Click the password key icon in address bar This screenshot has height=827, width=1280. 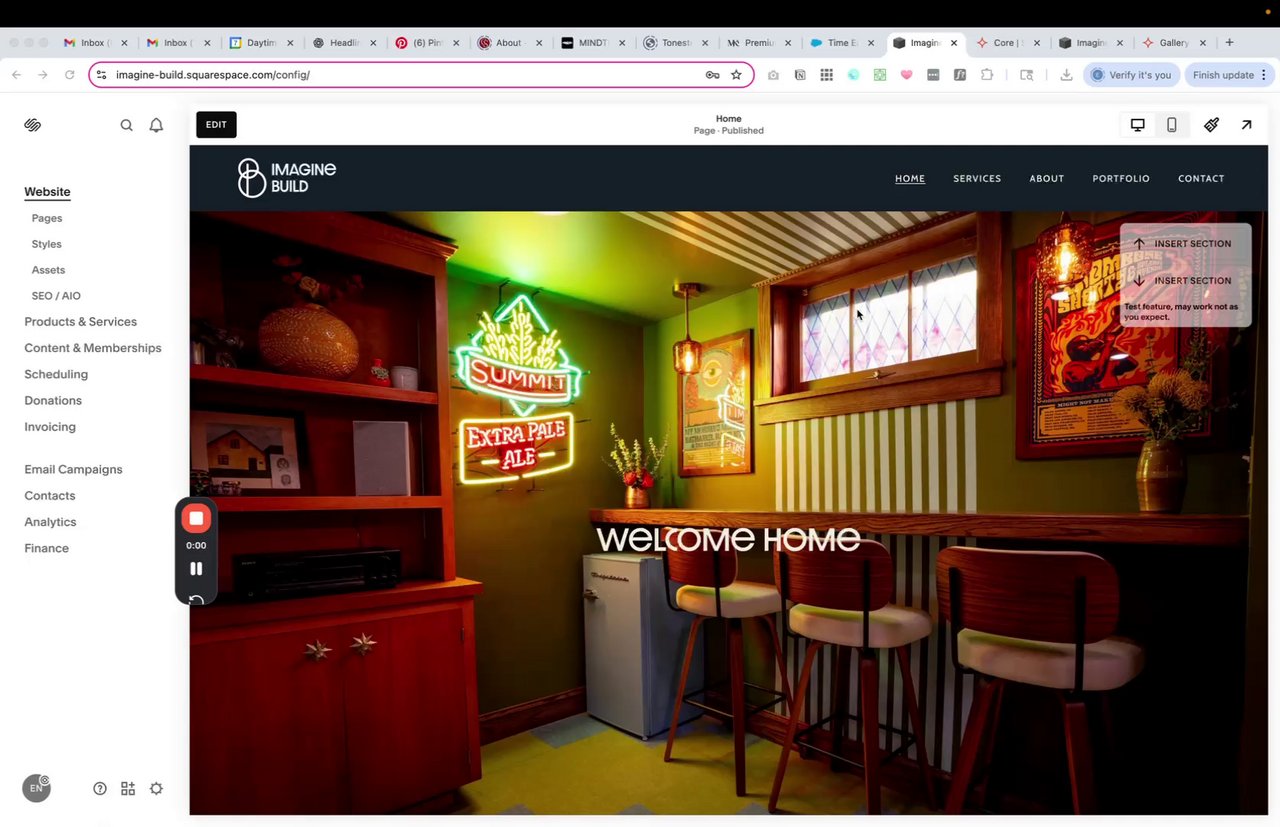click(x=712, y=75)
